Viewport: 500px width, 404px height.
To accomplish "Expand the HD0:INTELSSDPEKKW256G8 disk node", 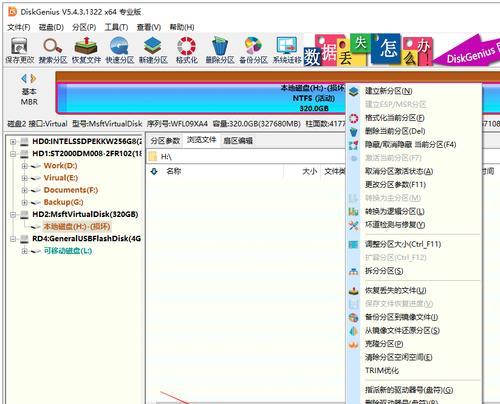I will 13,142.
